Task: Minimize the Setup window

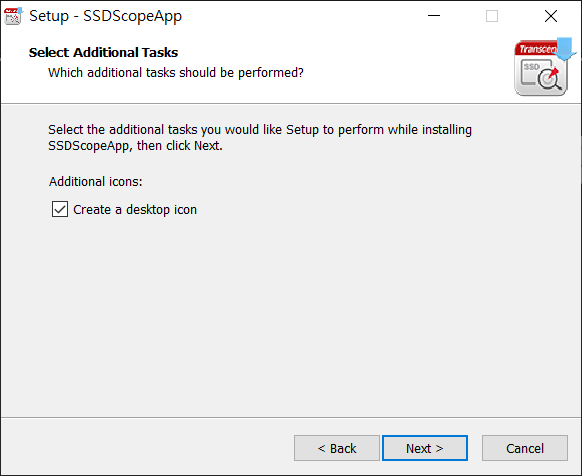Action: click(x=434, y=16)
